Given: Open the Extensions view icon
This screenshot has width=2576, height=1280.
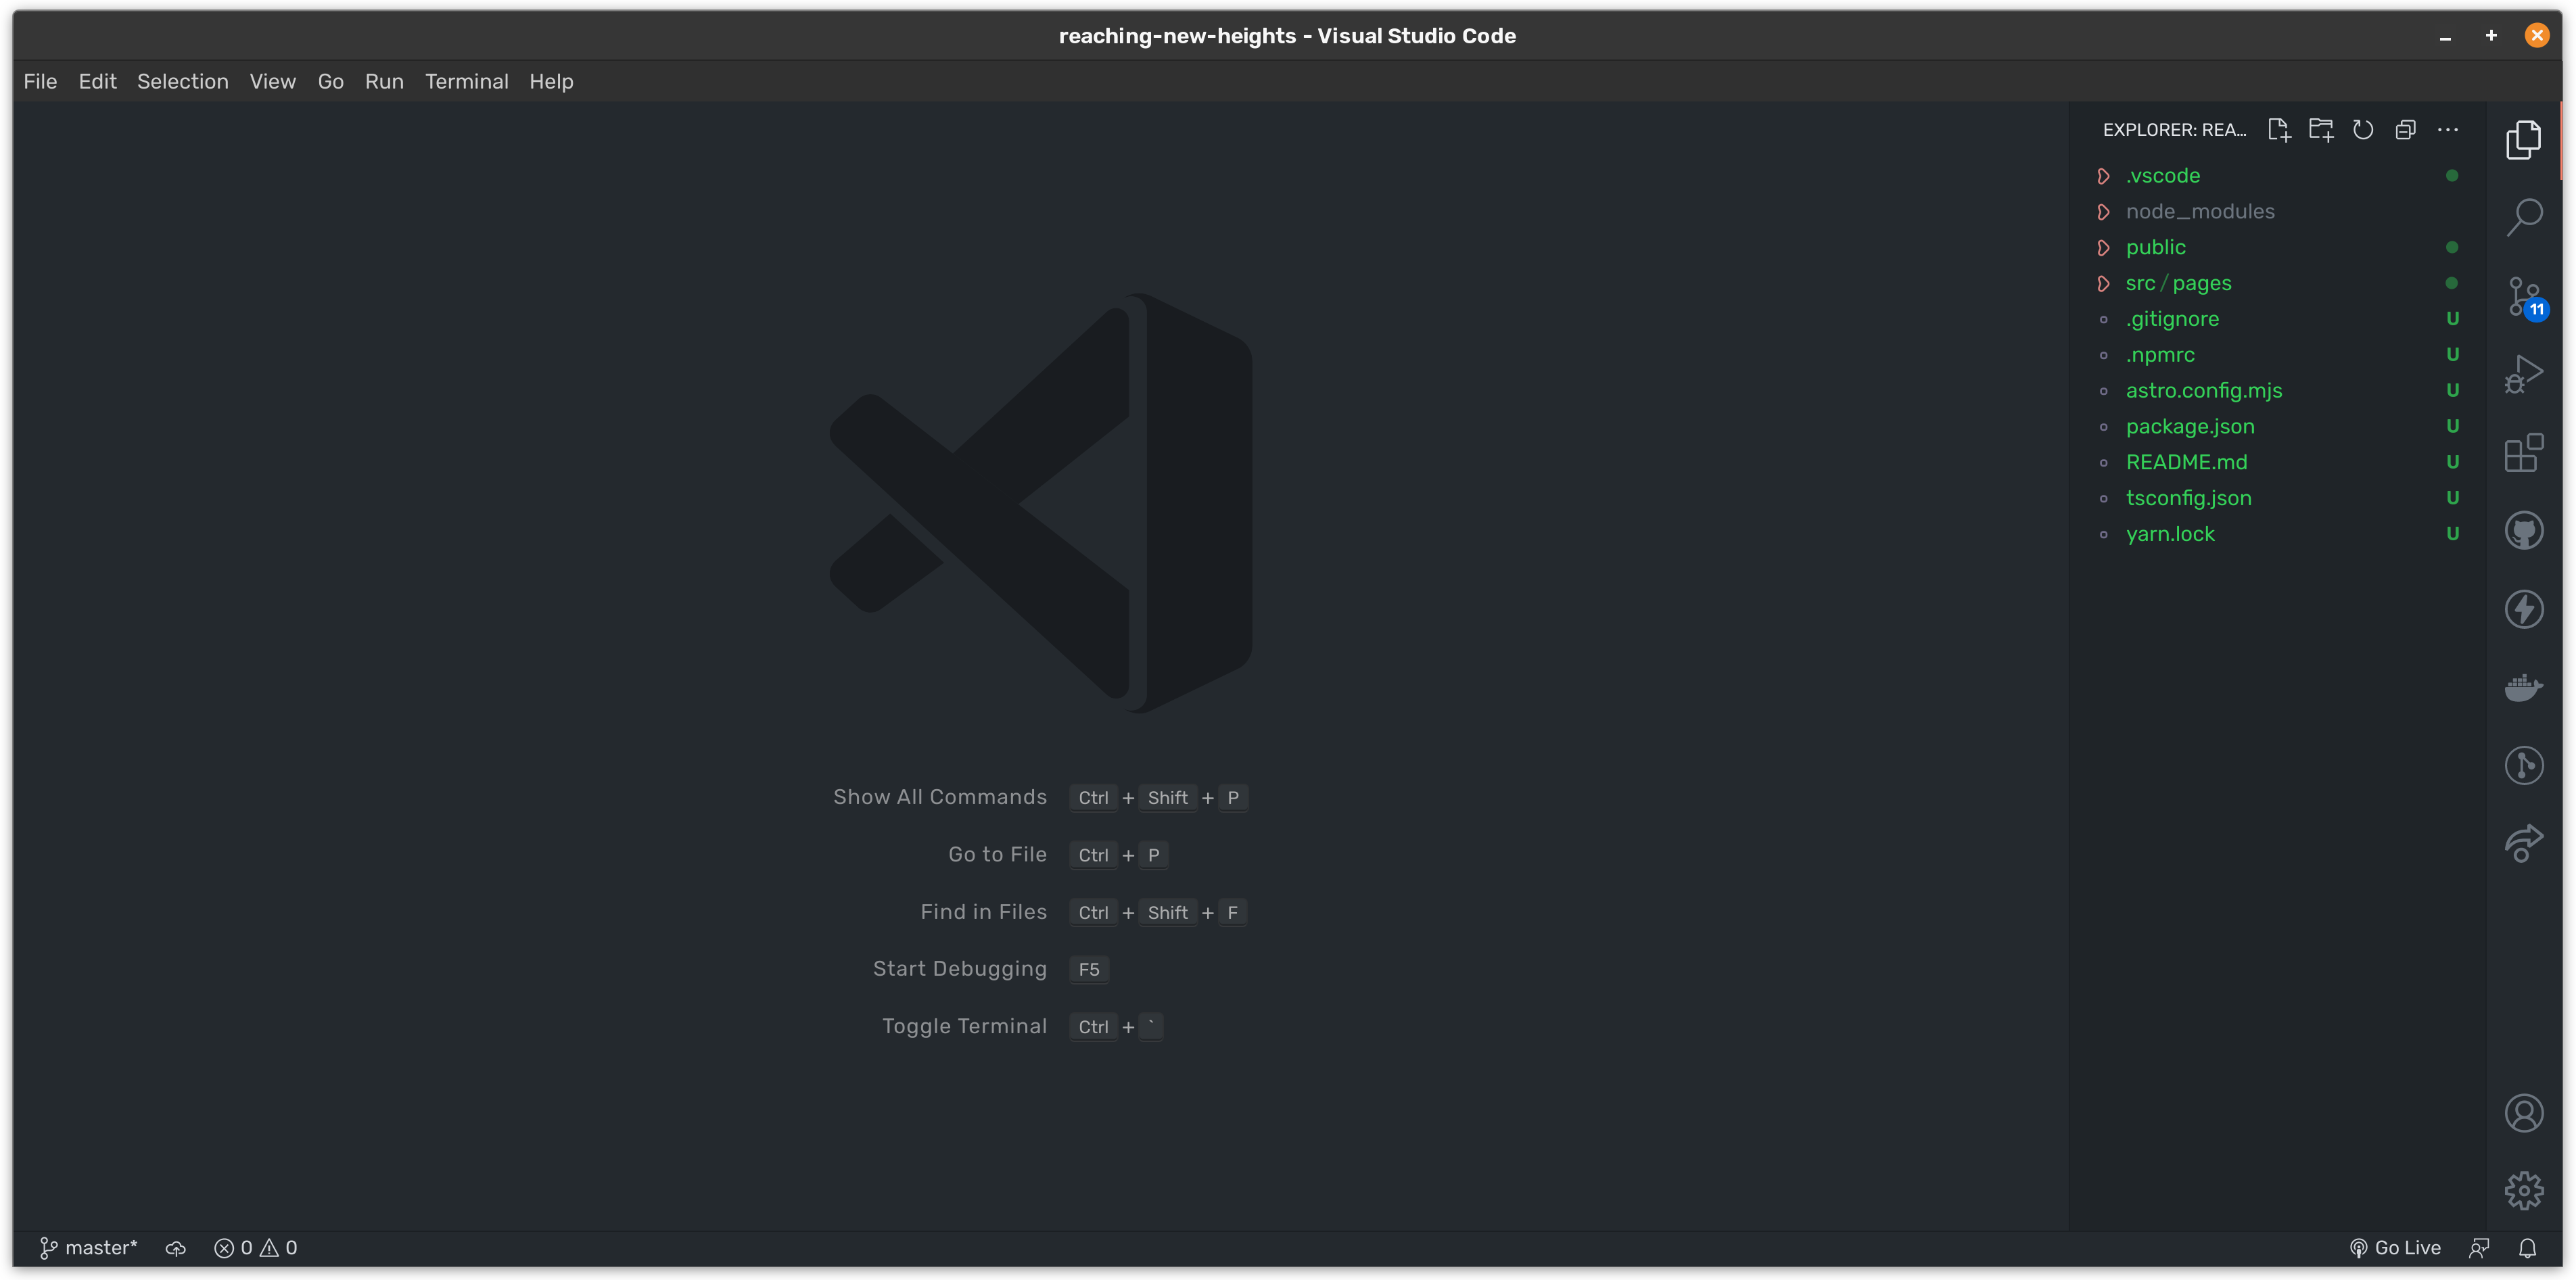Looking at the screenshot, I should pyautogui.click(x=2523, y=452).
